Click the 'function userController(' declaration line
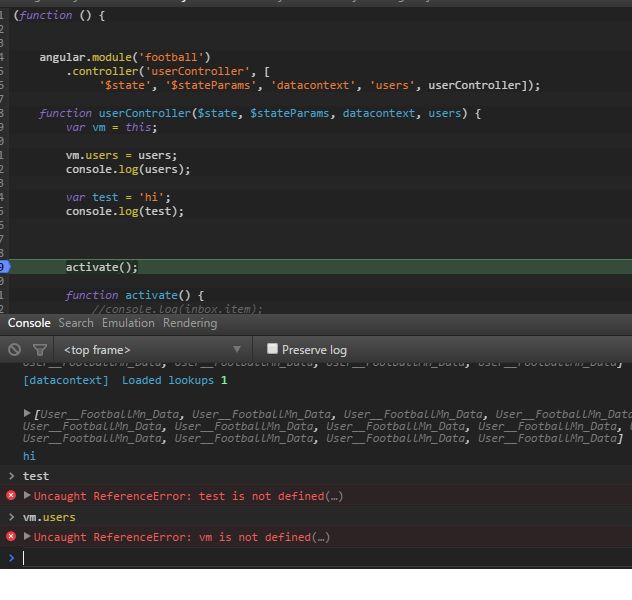632x600 pixels. pos(260,113)
